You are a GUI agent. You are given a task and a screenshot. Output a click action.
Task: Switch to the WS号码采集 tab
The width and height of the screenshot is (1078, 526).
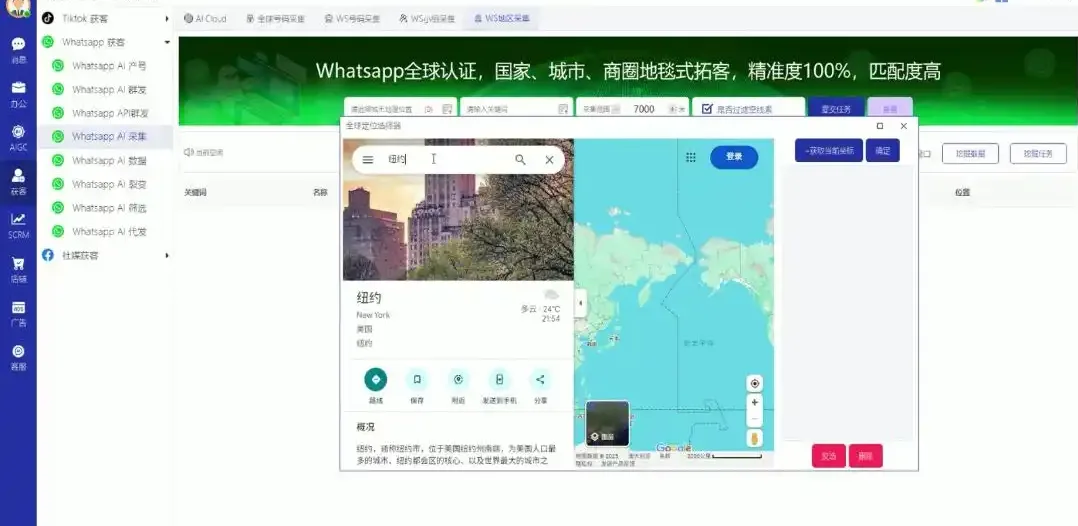[x=352, y=19]
